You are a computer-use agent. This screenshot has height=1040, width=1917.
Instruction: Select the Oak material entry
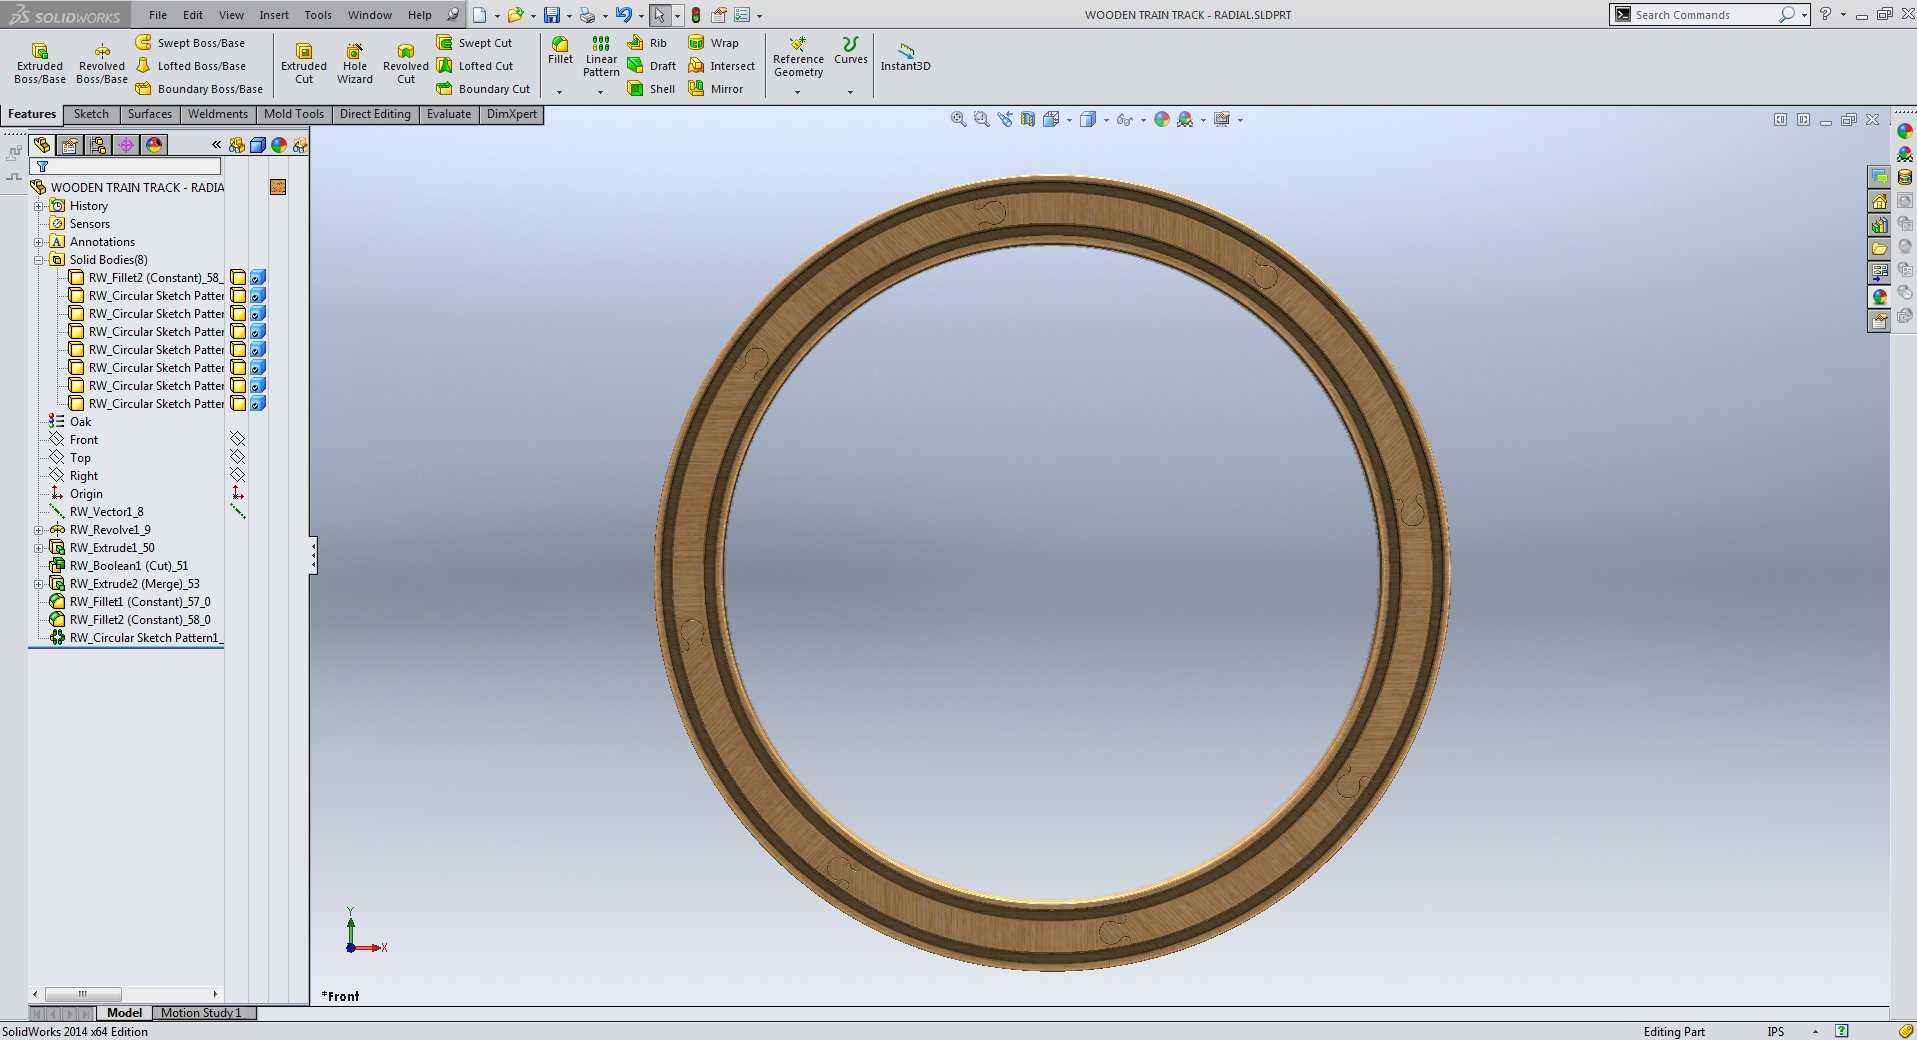[80, 422]
